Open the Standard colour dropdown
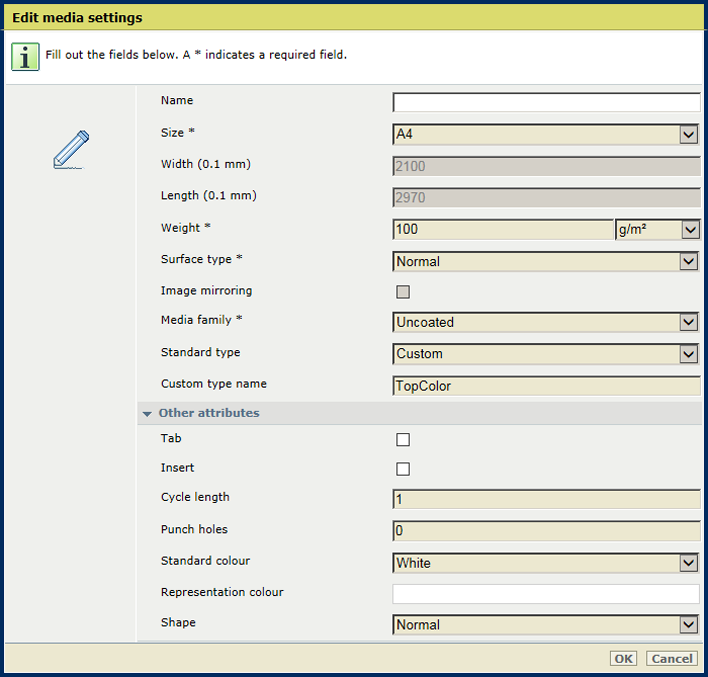708x677 pixels. (x=546, y=563)
